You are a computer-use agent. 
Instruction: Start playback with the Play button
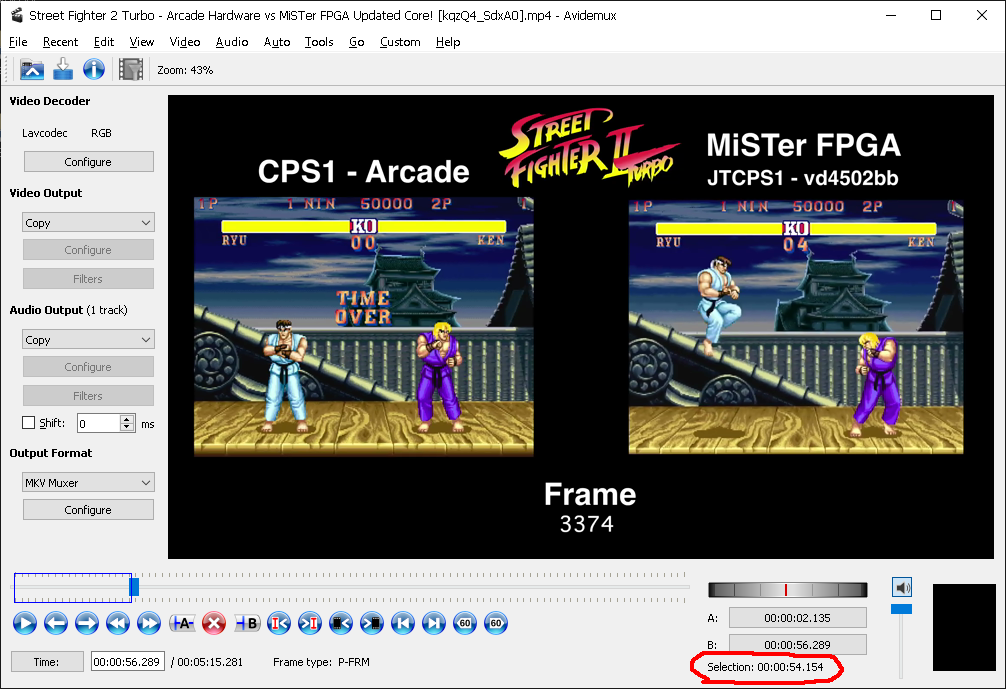[25, 623]
